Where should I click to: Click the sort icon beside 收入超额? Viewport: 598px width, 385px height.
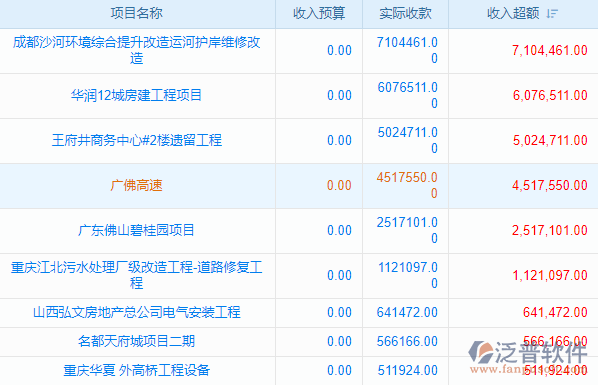[x=551, y=14]
